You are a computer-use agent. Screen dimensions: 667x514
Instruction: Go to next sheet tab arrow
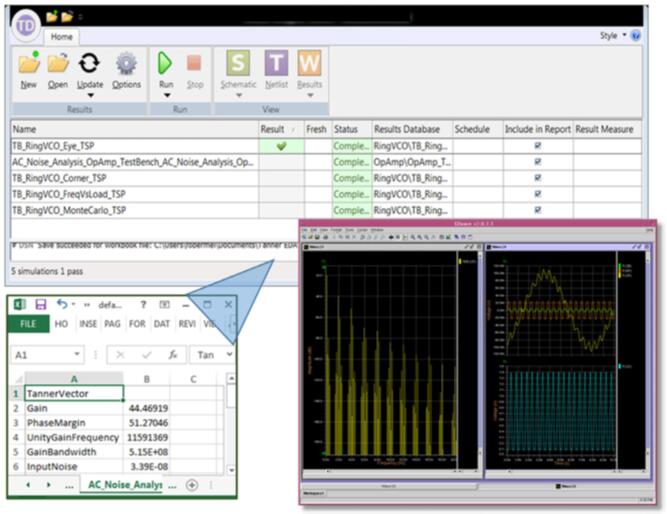(48, 485)
